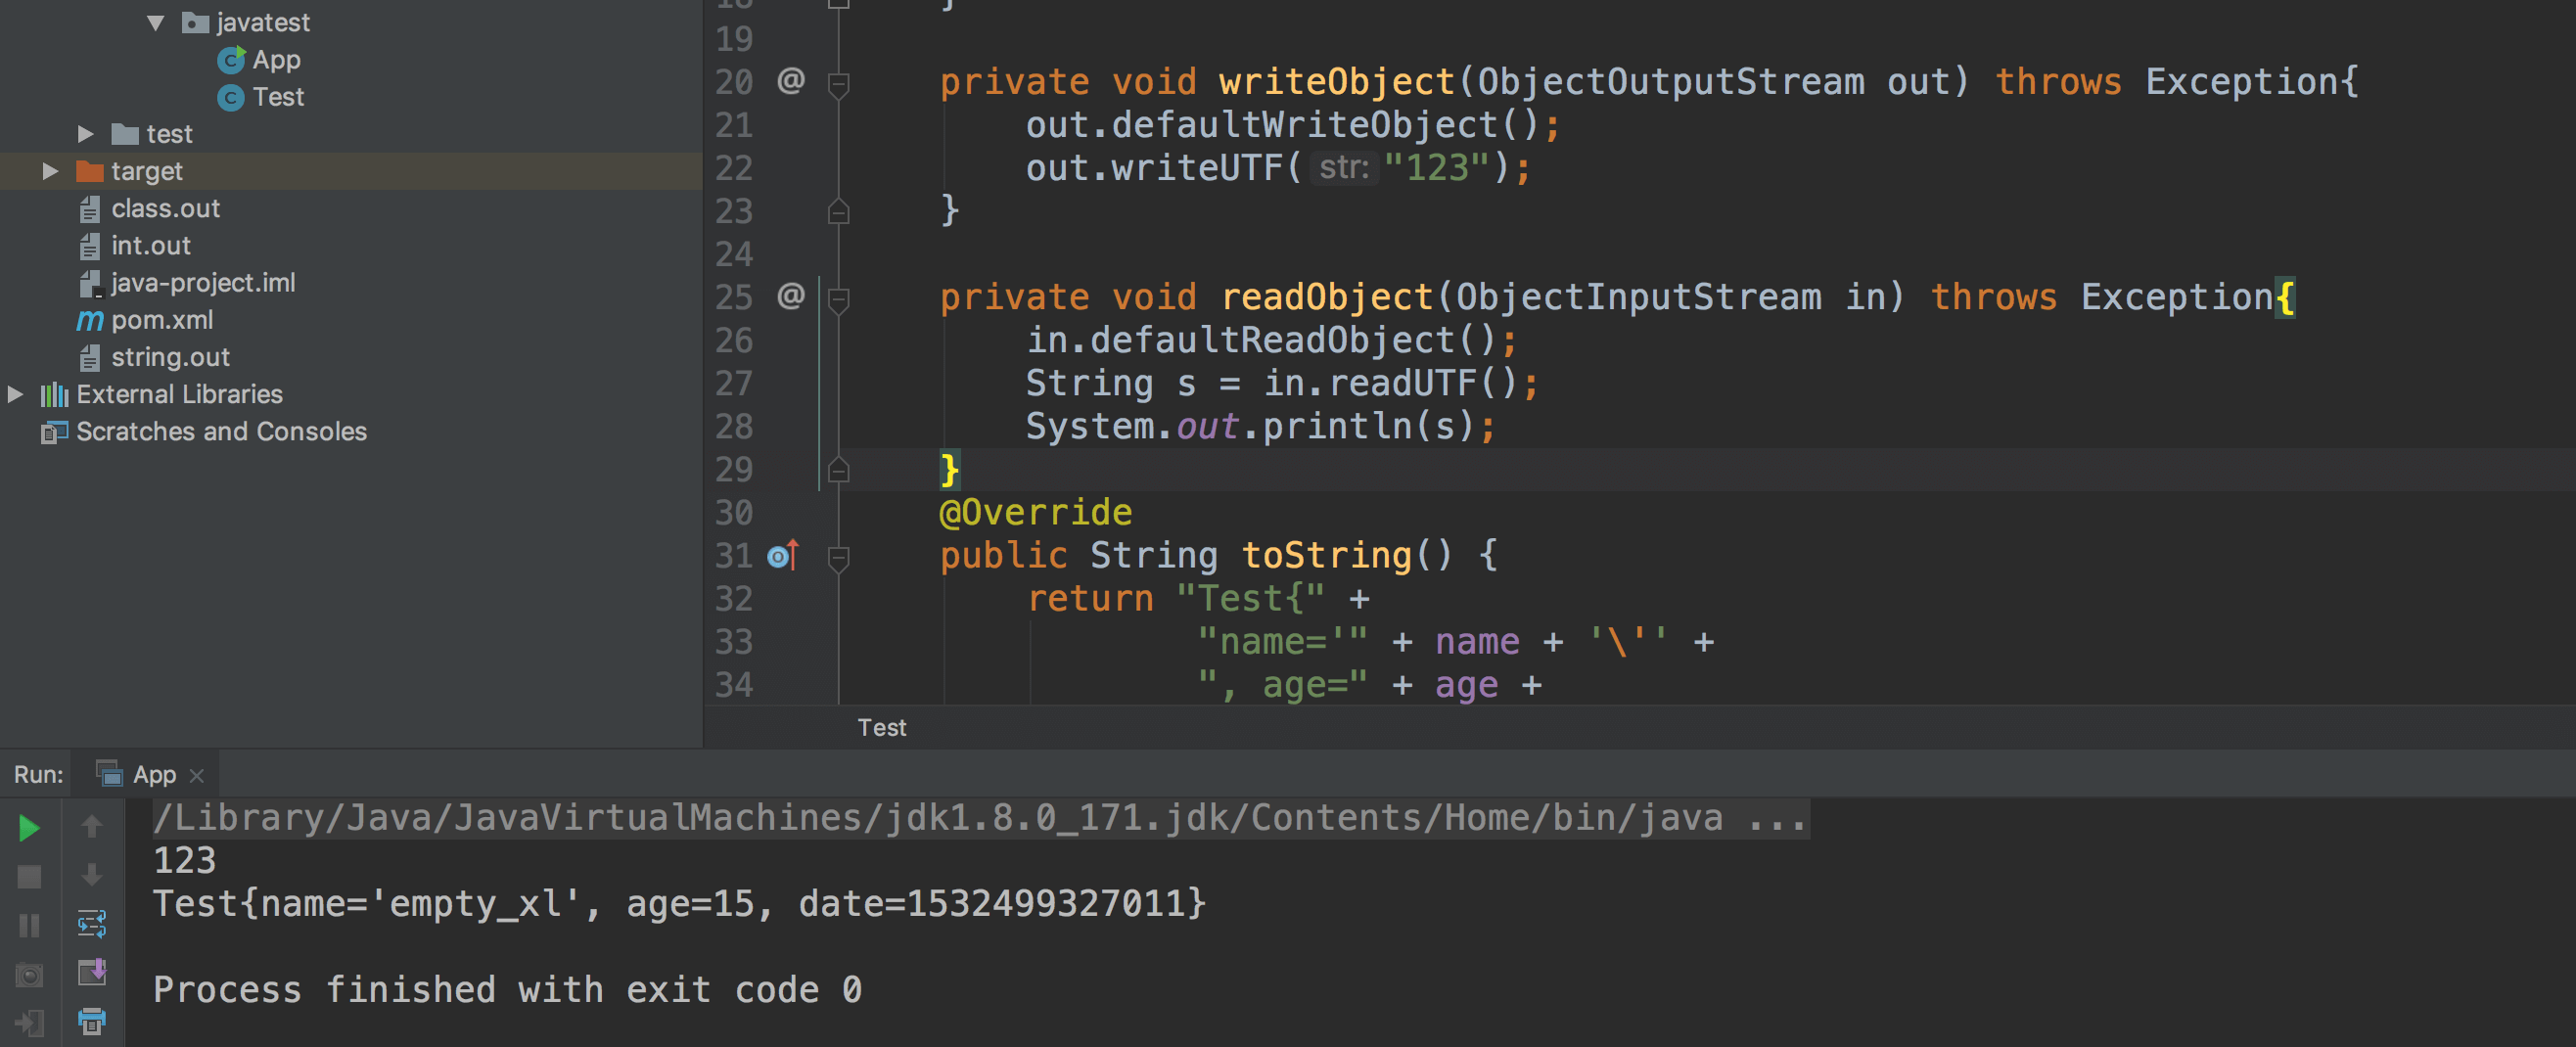Collapse writeObject method fold at line 20

(x=839, y=84)
